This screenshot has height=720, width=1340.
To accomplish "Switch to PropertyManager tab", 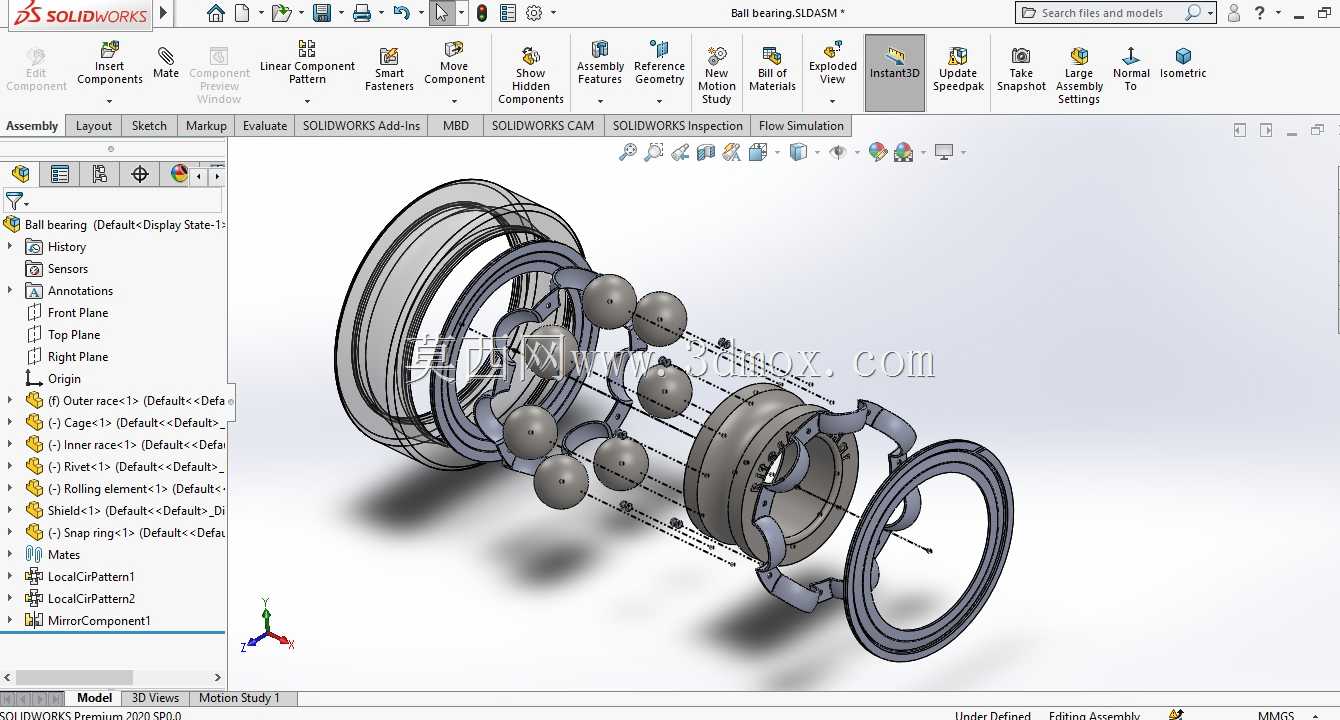I will [60, 174].
